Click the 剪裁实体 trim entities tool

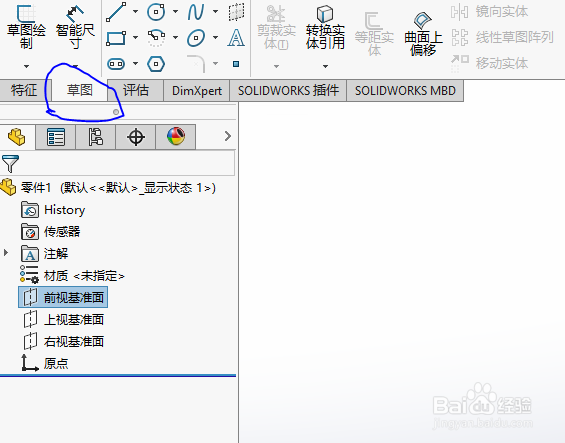pyautogui.click(x=276, y=28)
